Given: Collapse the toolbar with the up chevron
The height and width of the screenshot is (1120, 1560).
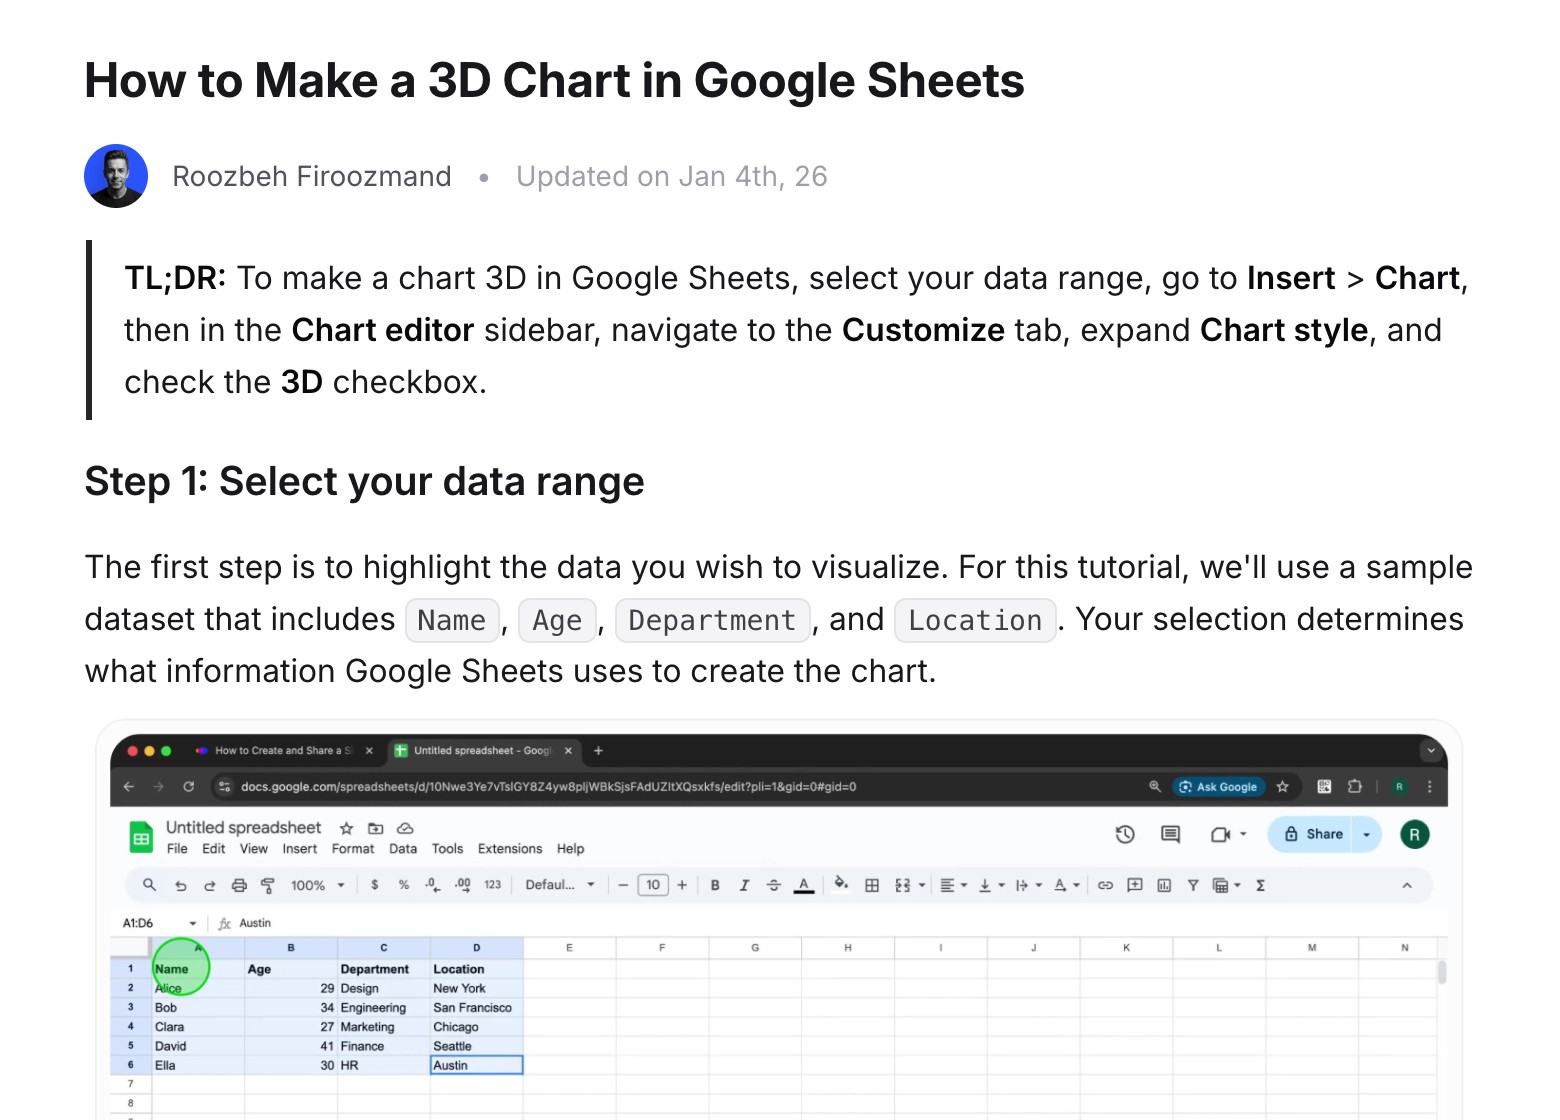Looking at the screenshot, I should (1407, 885).
